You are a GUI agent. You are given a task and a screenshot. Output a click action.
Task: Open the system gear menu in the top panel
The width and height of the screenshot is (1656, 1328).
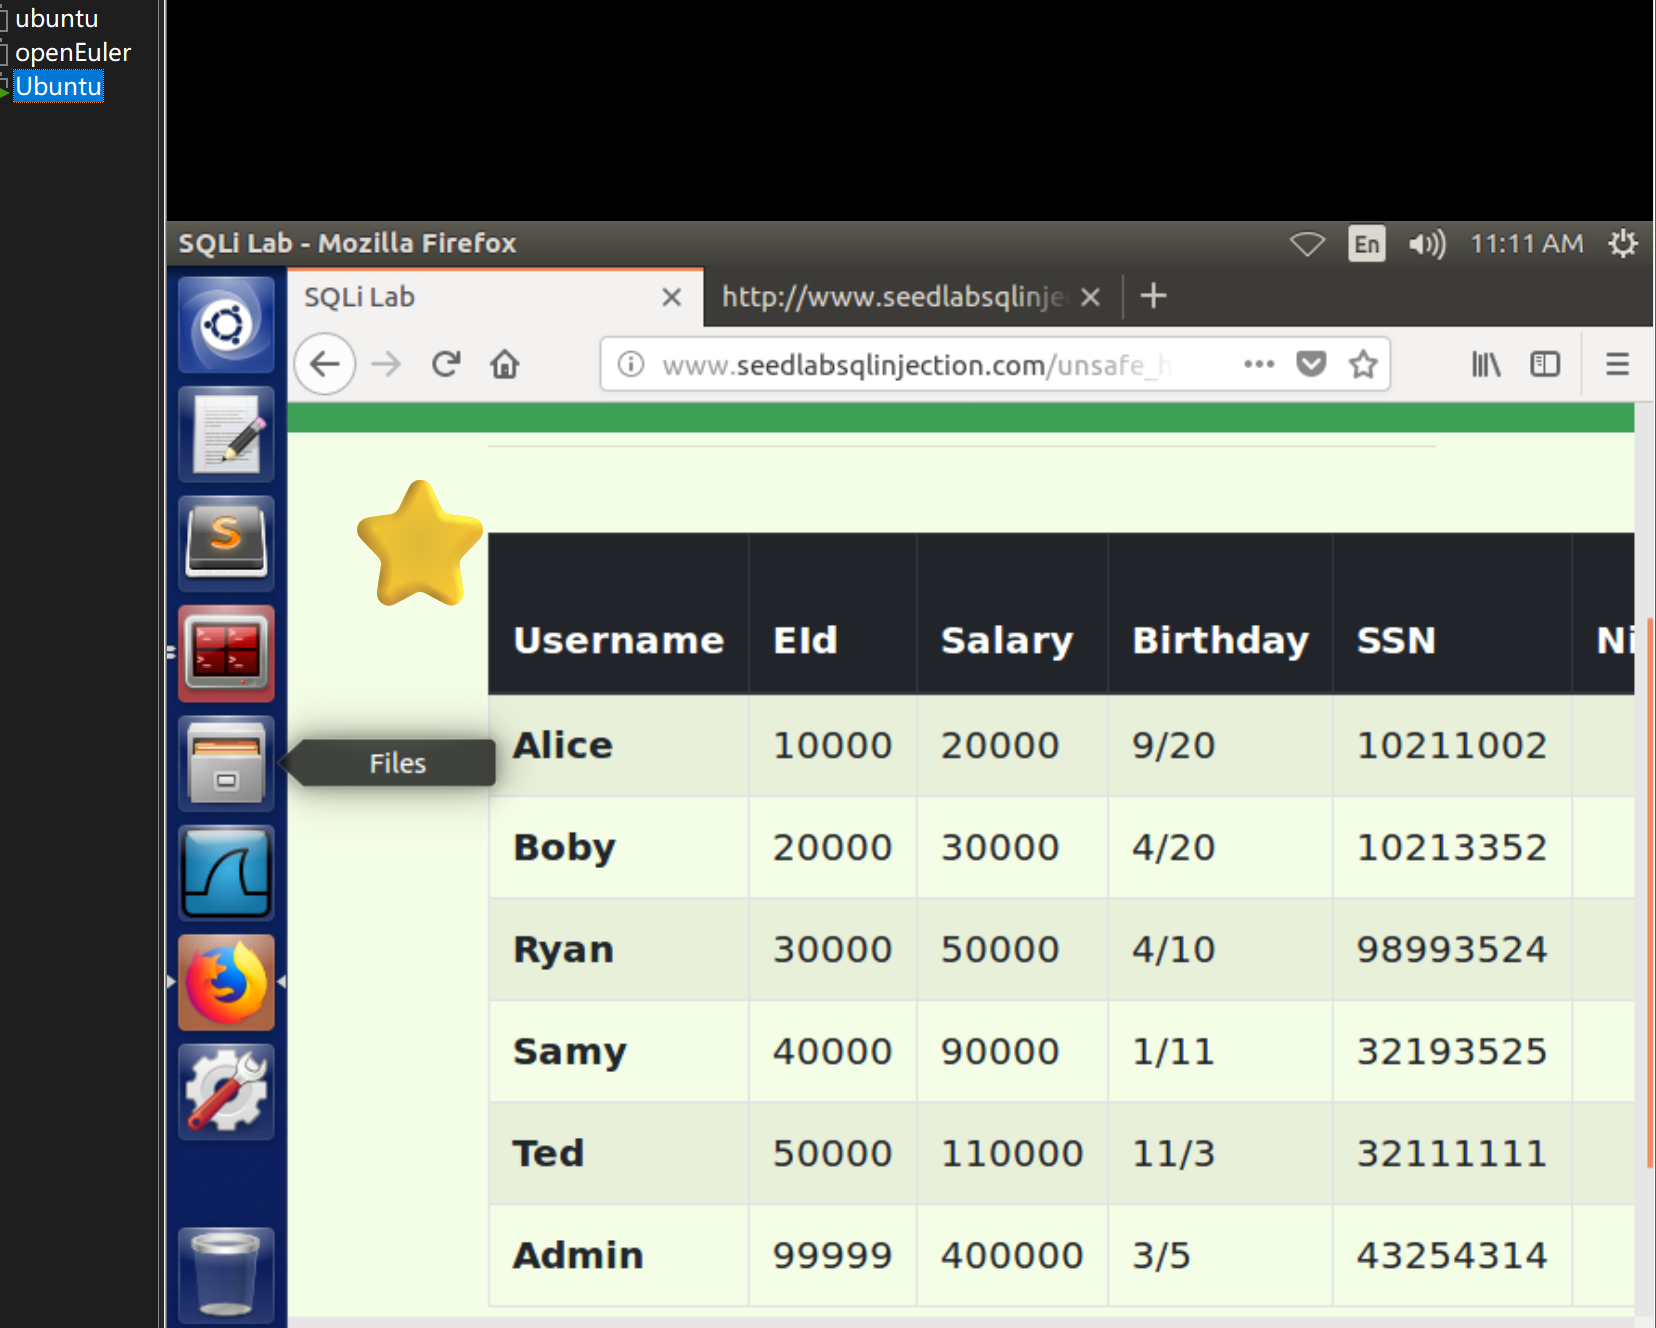[1622, 244]
